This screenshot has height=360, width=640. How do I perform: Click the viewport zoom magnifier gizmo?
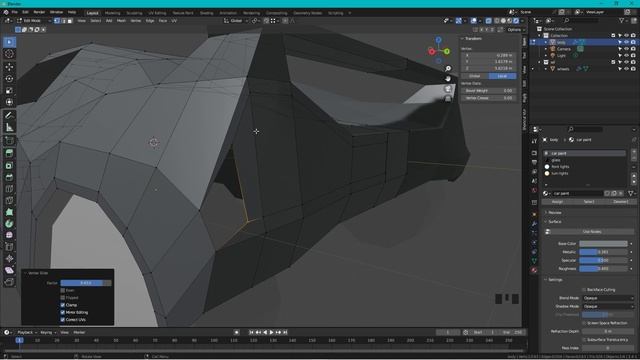448,69
